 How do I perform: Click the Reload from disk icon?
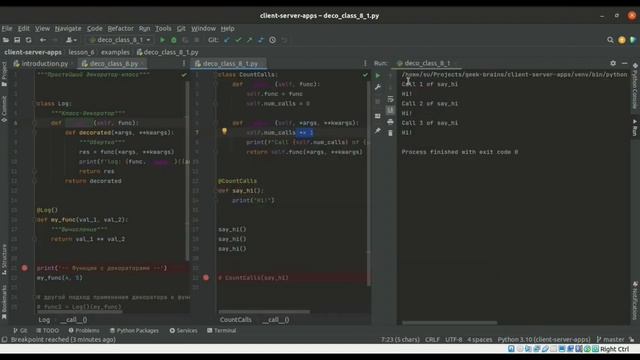point(28,40)
